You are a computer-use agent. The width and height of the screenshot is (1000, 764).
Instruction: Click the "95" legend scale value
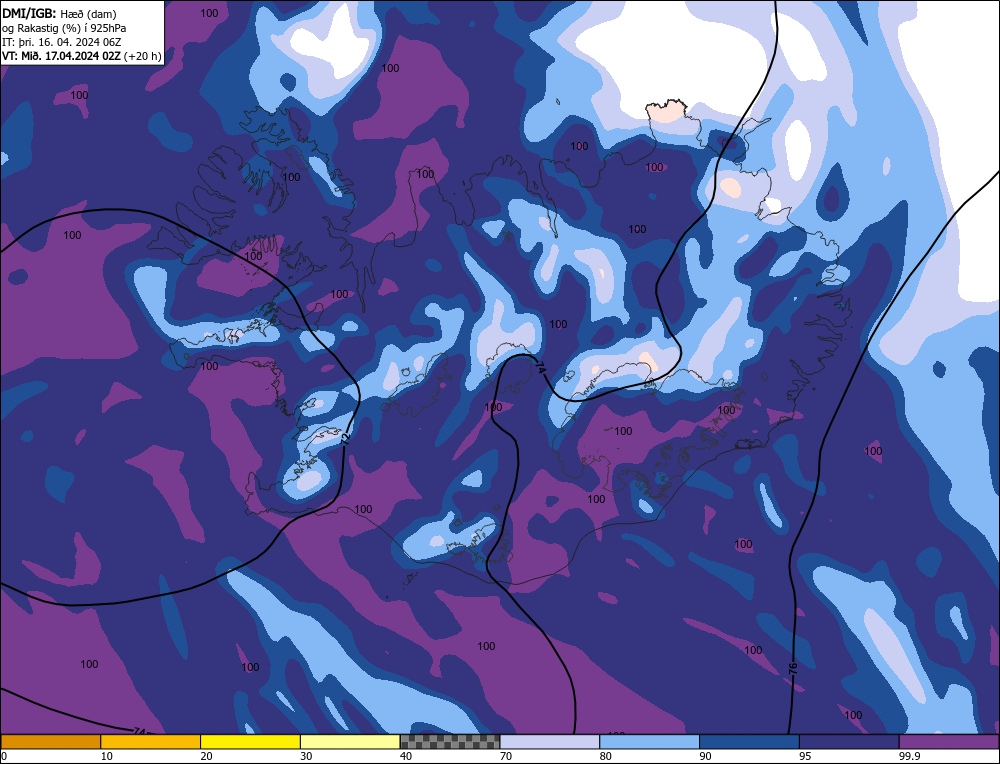pos(805,756)
